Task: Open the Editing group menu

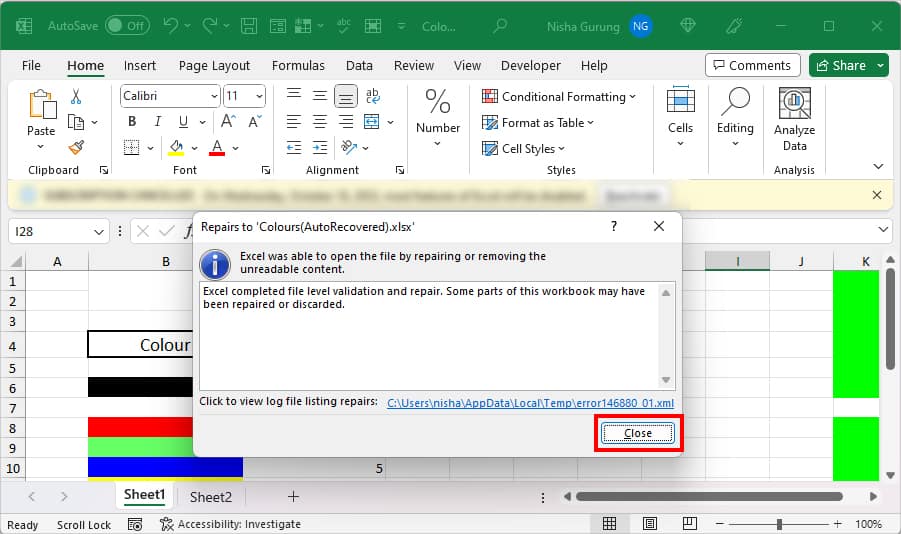Action: pos(735,117)
